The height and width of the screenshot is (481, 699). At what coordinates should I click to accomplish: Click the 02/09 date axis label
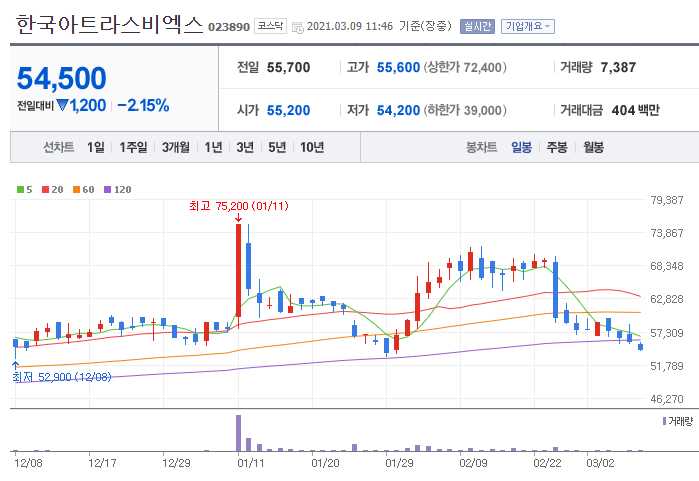473,463
